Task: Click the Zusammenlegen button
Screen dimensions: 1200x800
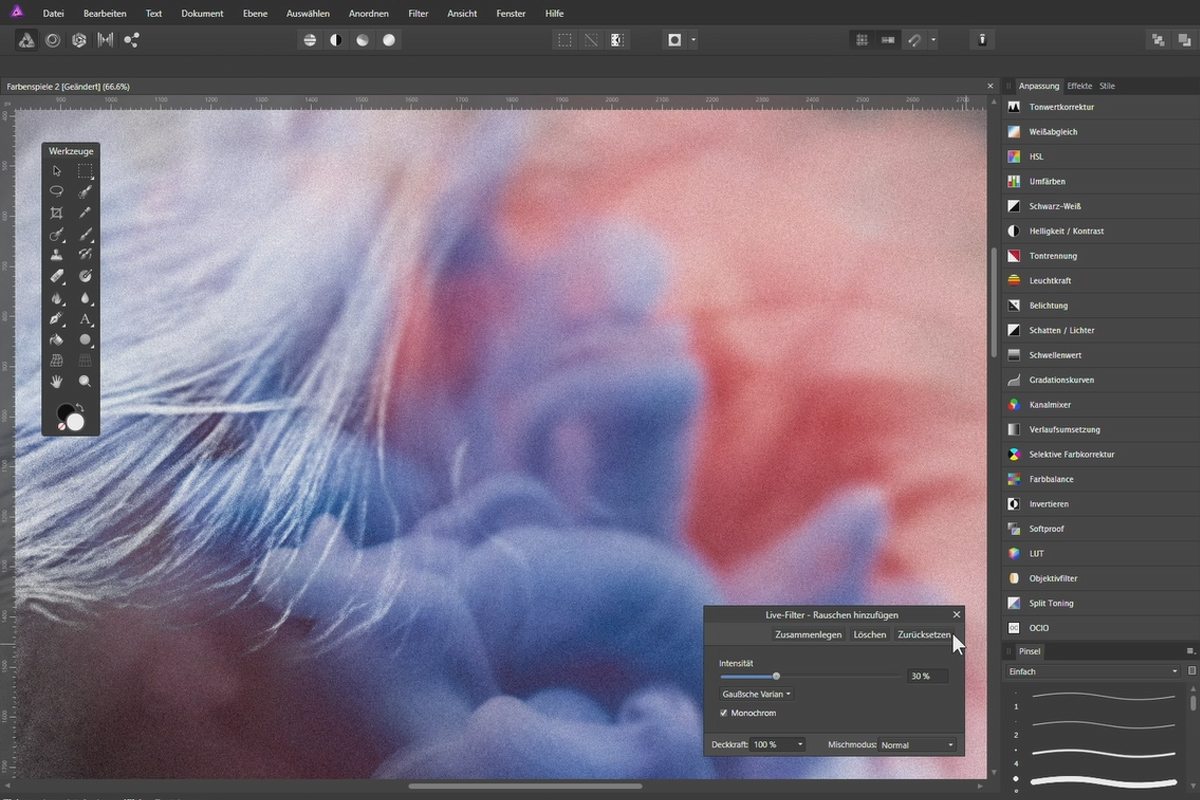Action: click(x=808, y=635)
